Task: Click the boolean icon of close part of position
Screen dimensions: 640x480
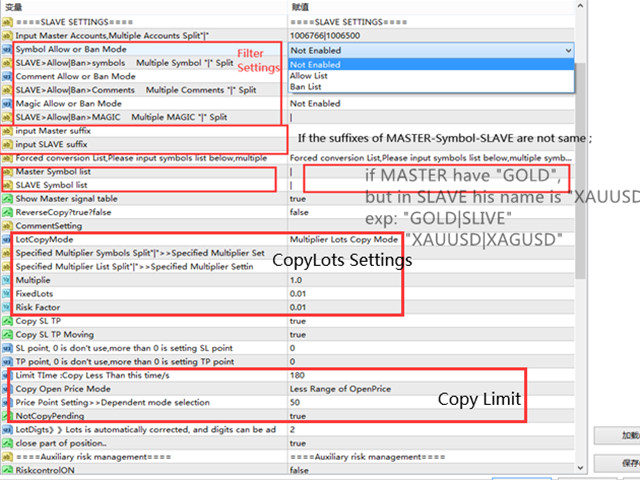Action: pyautogui.click(x=7, y=443)
